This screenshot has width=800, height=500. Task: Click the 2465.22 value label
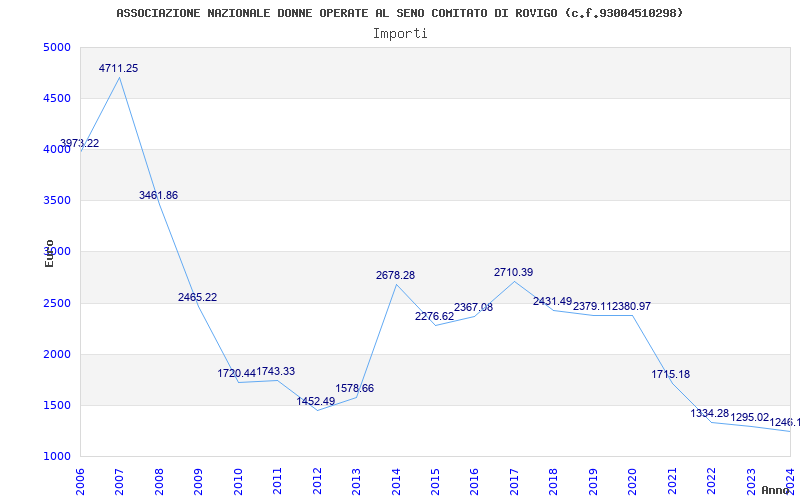click(197, 297)
